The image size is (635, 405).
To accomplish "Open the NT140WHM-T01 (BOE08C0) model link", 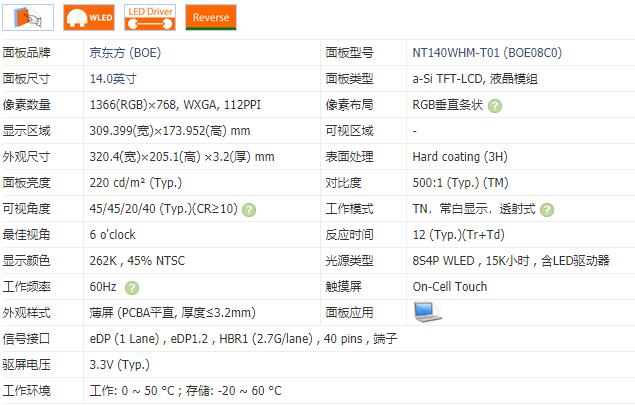I will click(x=487, y=53).
